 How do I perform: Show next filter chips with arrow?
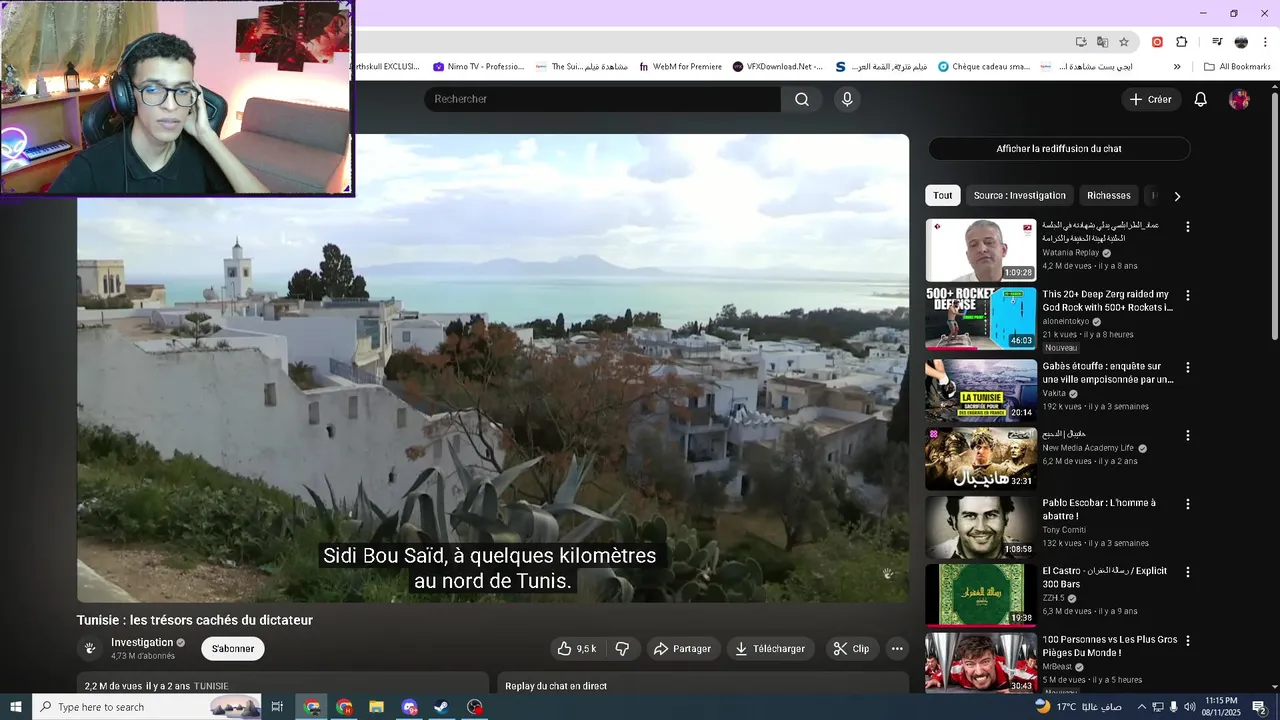click(1177, 196)
